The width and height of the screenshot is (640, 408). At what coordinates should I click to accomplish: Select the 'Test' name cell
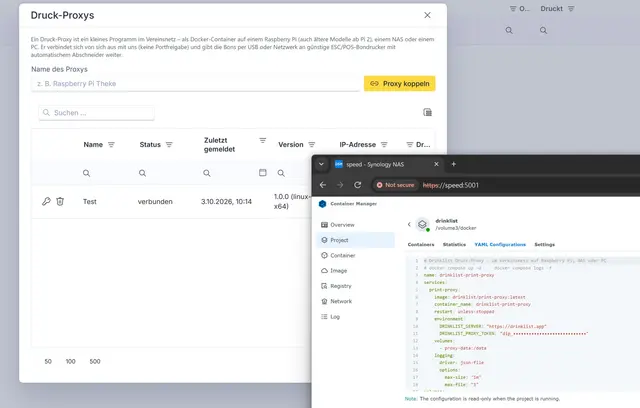pyautogui.click(x=90, y=202)
